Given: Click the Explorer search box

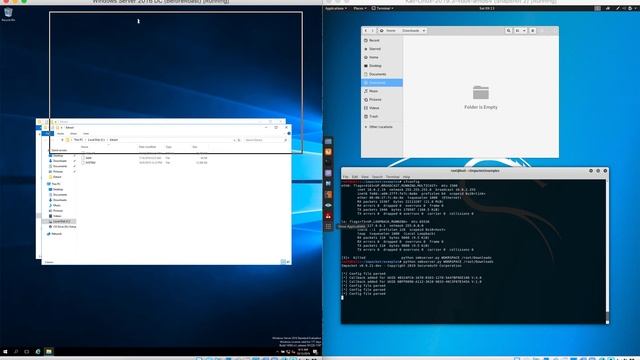Looking at the screenshot, I should 265,140.
